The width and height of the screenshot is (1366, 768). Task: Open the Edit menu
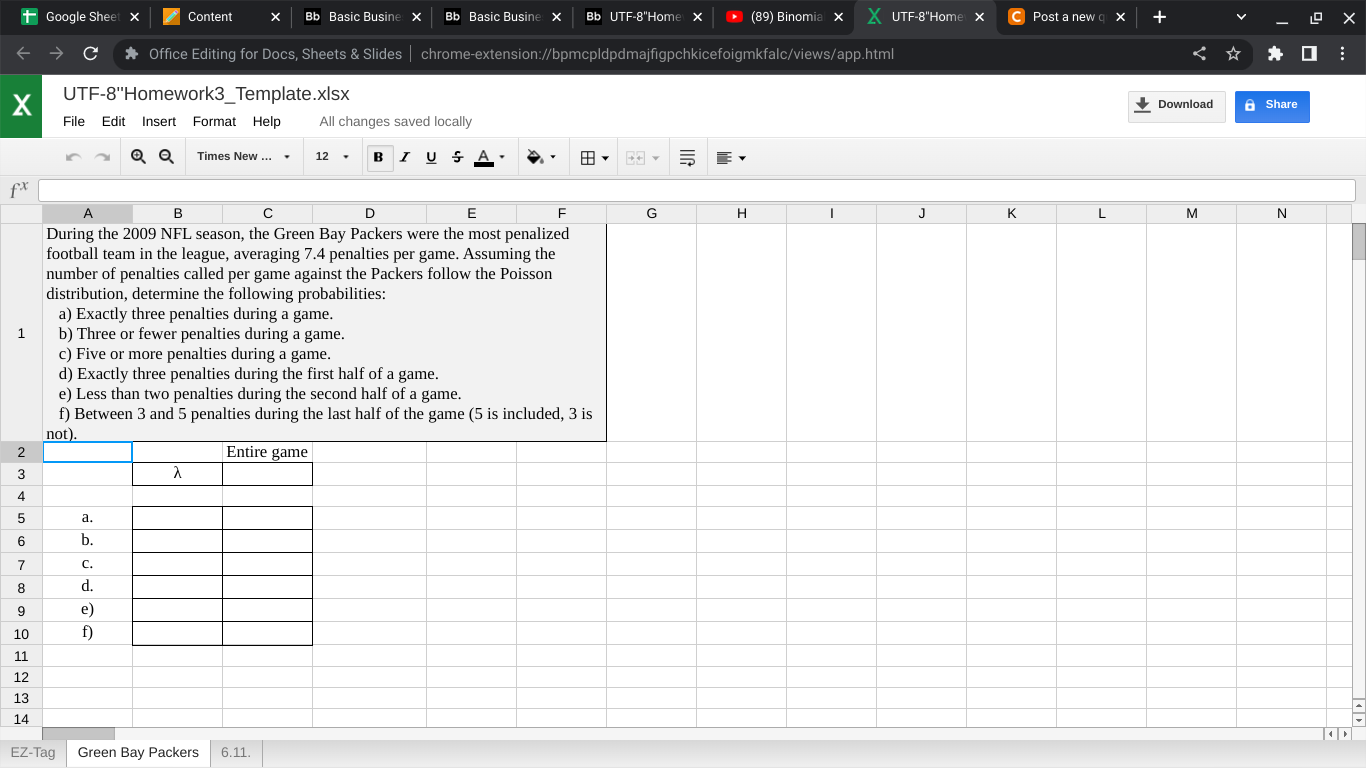(x=113, y=121)
